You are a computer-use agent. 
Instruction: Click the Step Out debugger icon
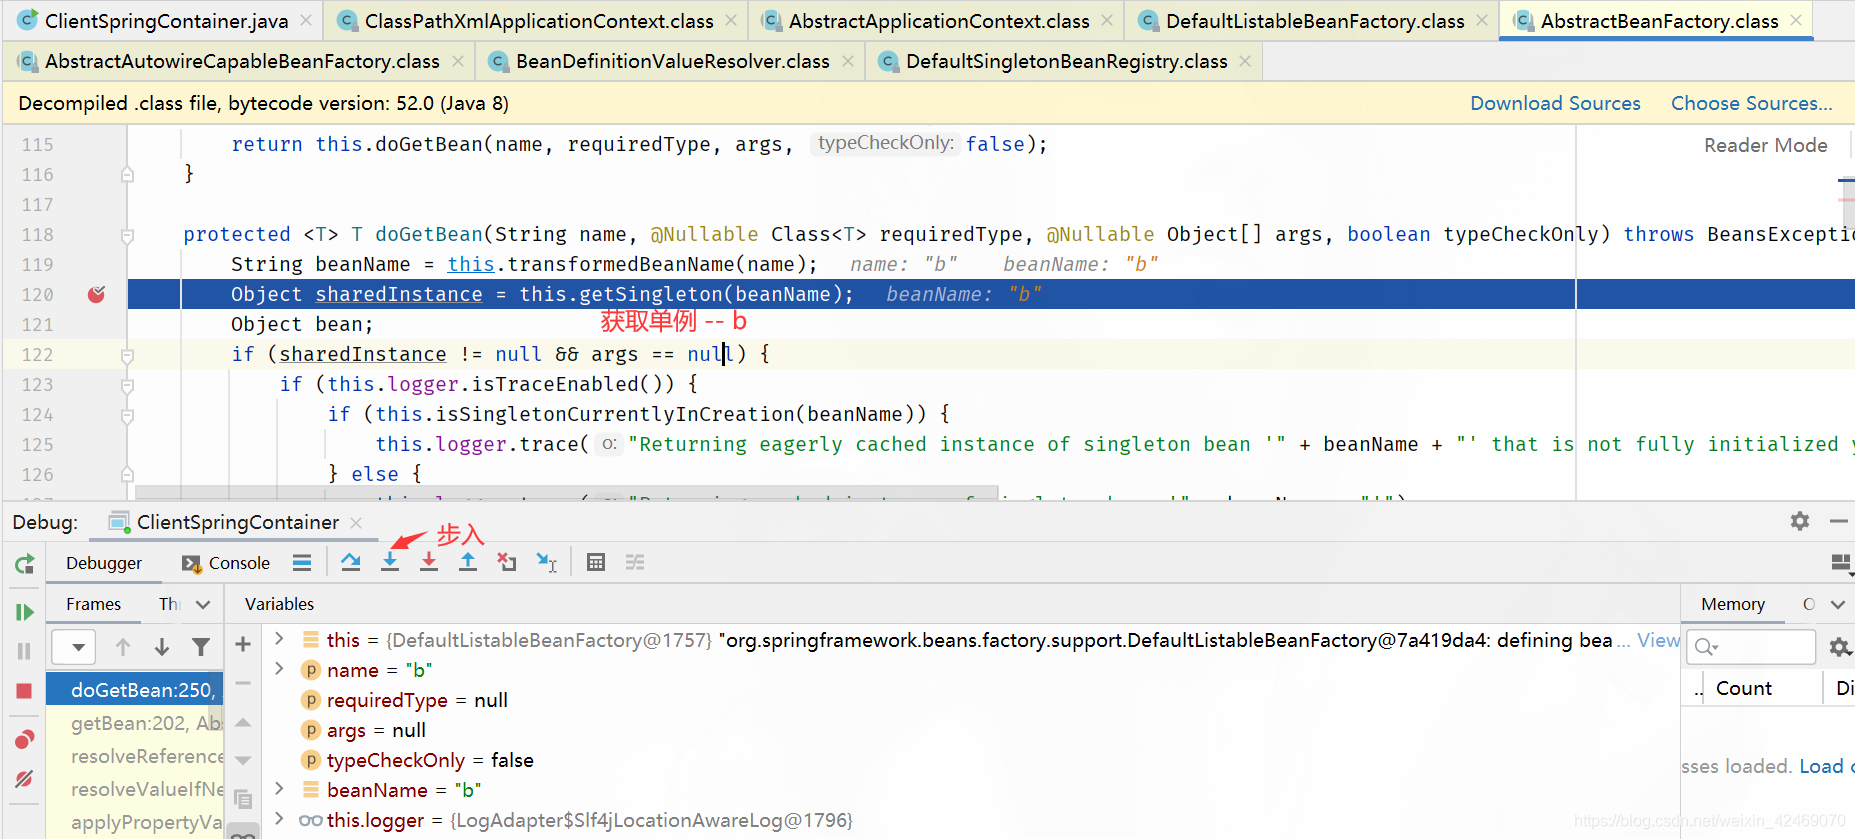[468, 562]
